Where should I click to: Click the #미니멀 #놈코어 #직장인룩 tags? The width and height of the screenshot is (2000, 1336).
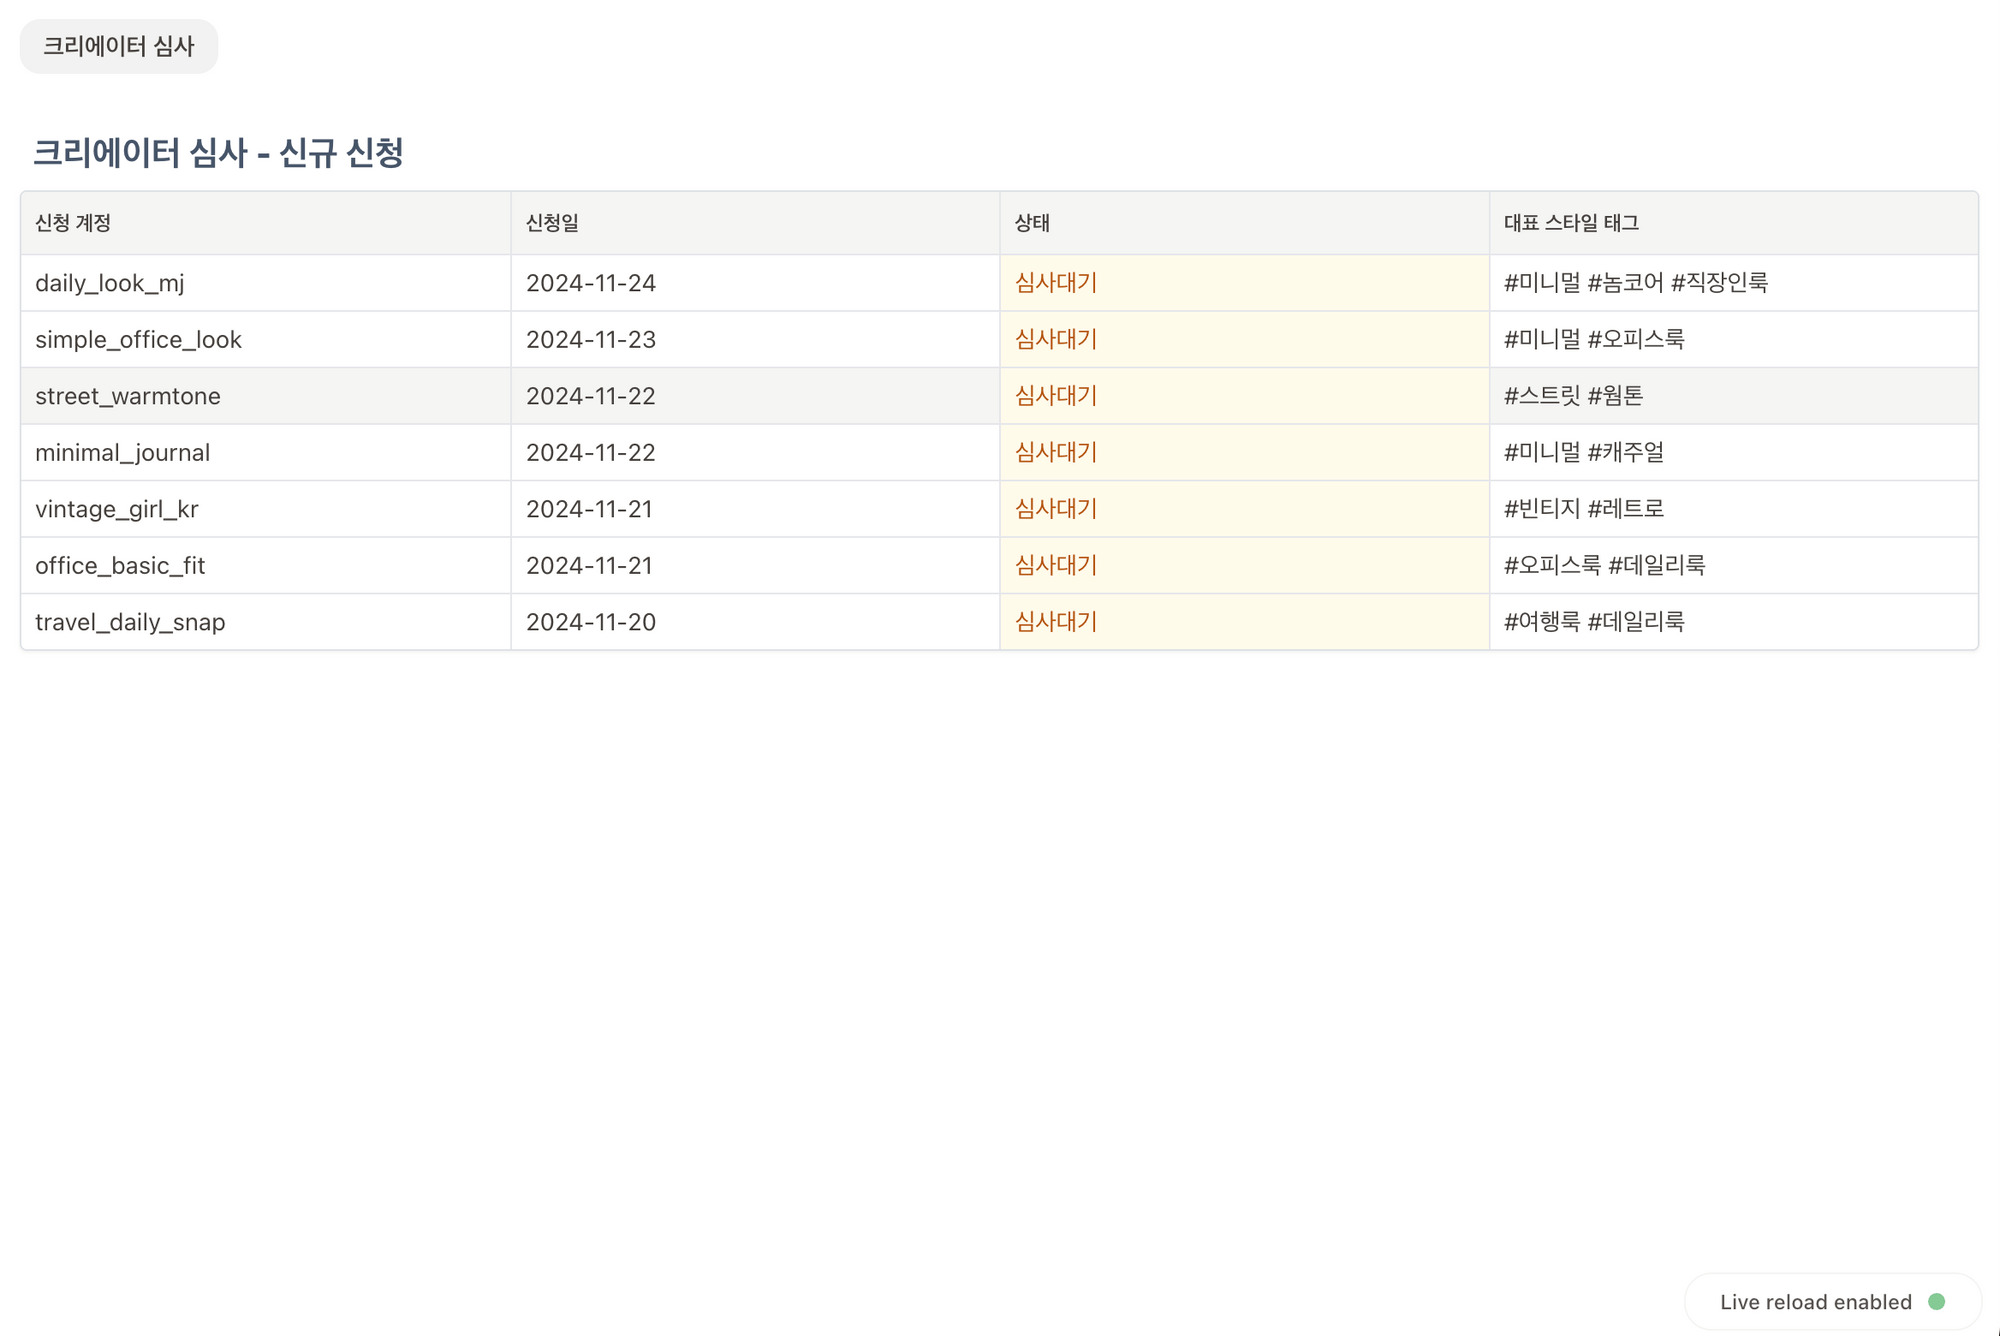click(1636, 283)
